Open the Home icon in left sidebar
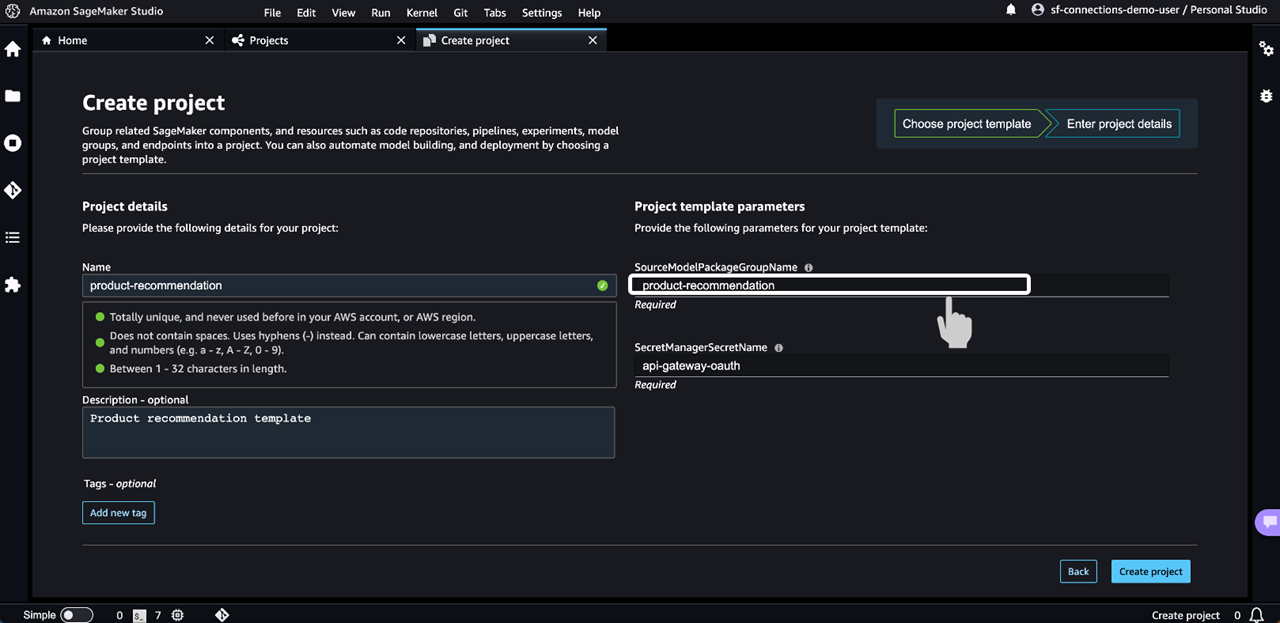This screenshot has width=1280, height=623. [x=13, y=49]
